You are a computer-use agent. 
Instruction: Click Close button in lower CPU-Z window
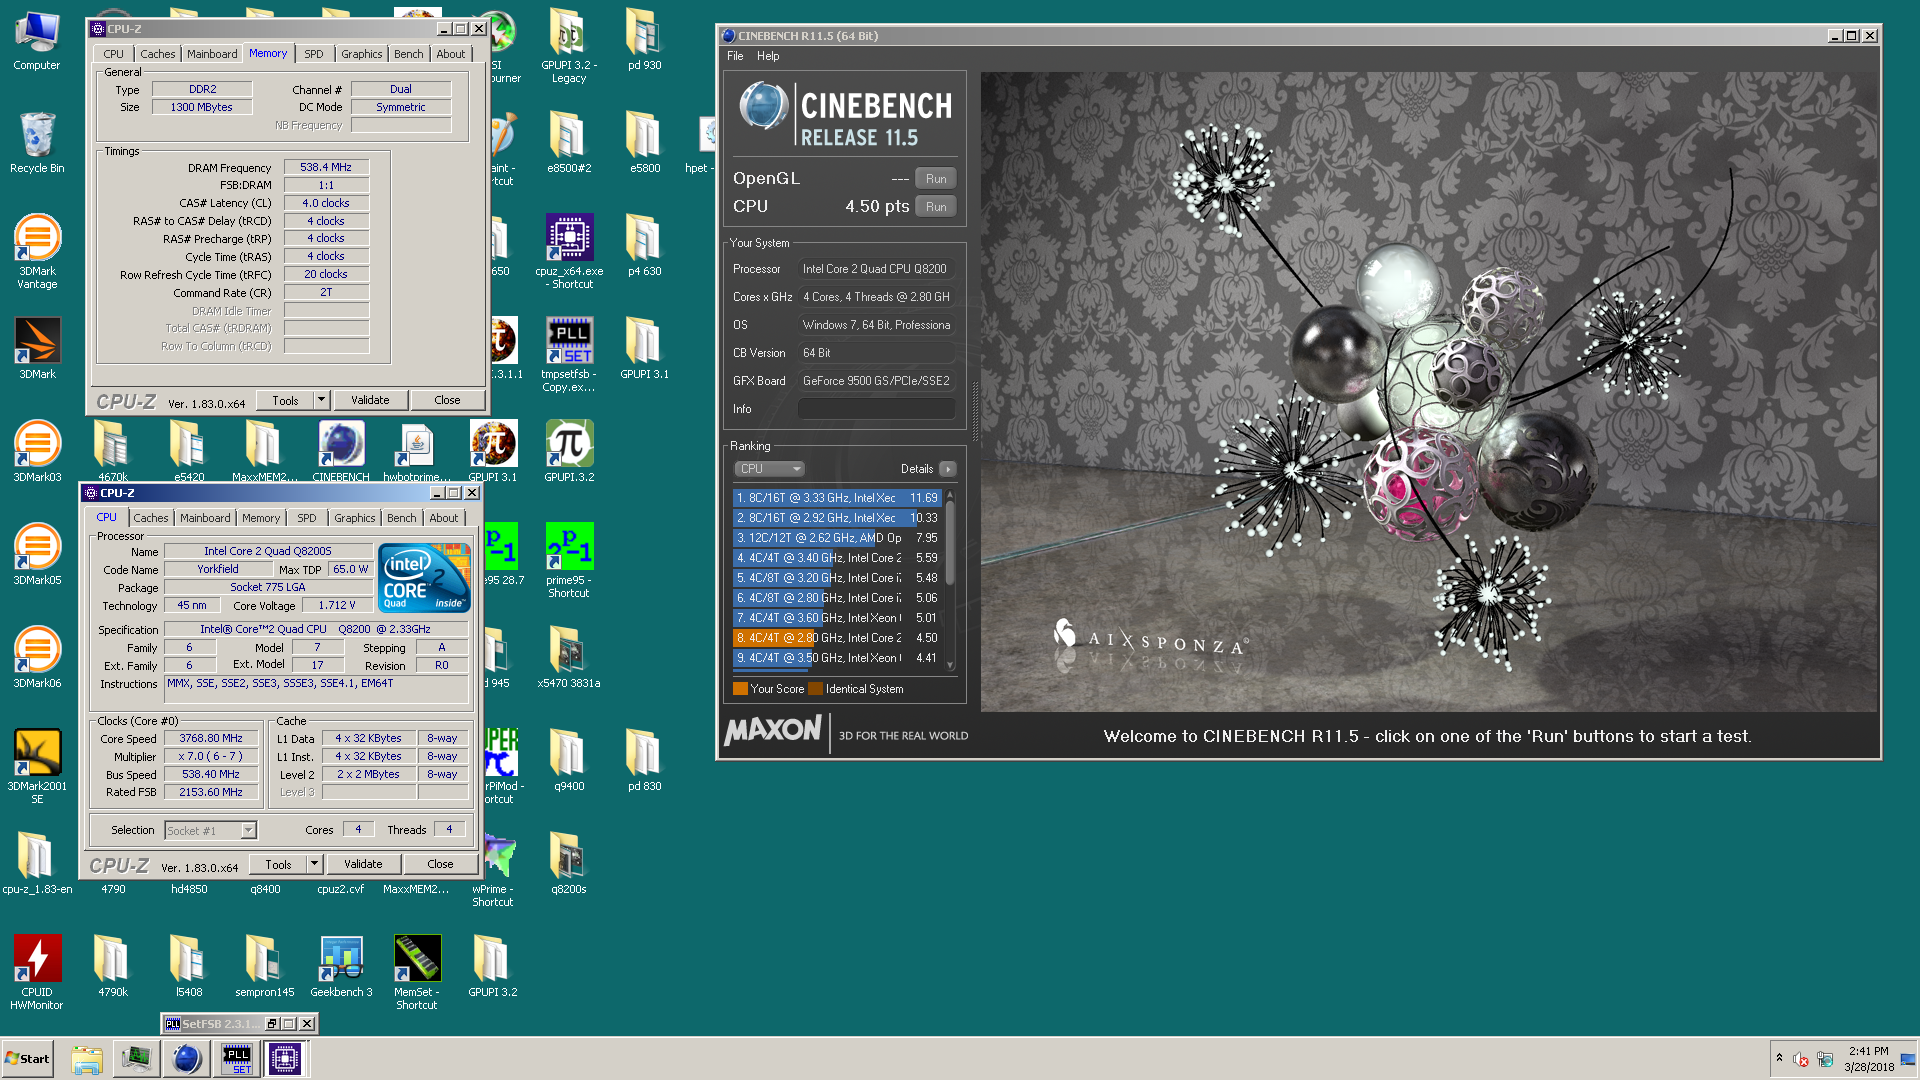click(x=440, y=864)
